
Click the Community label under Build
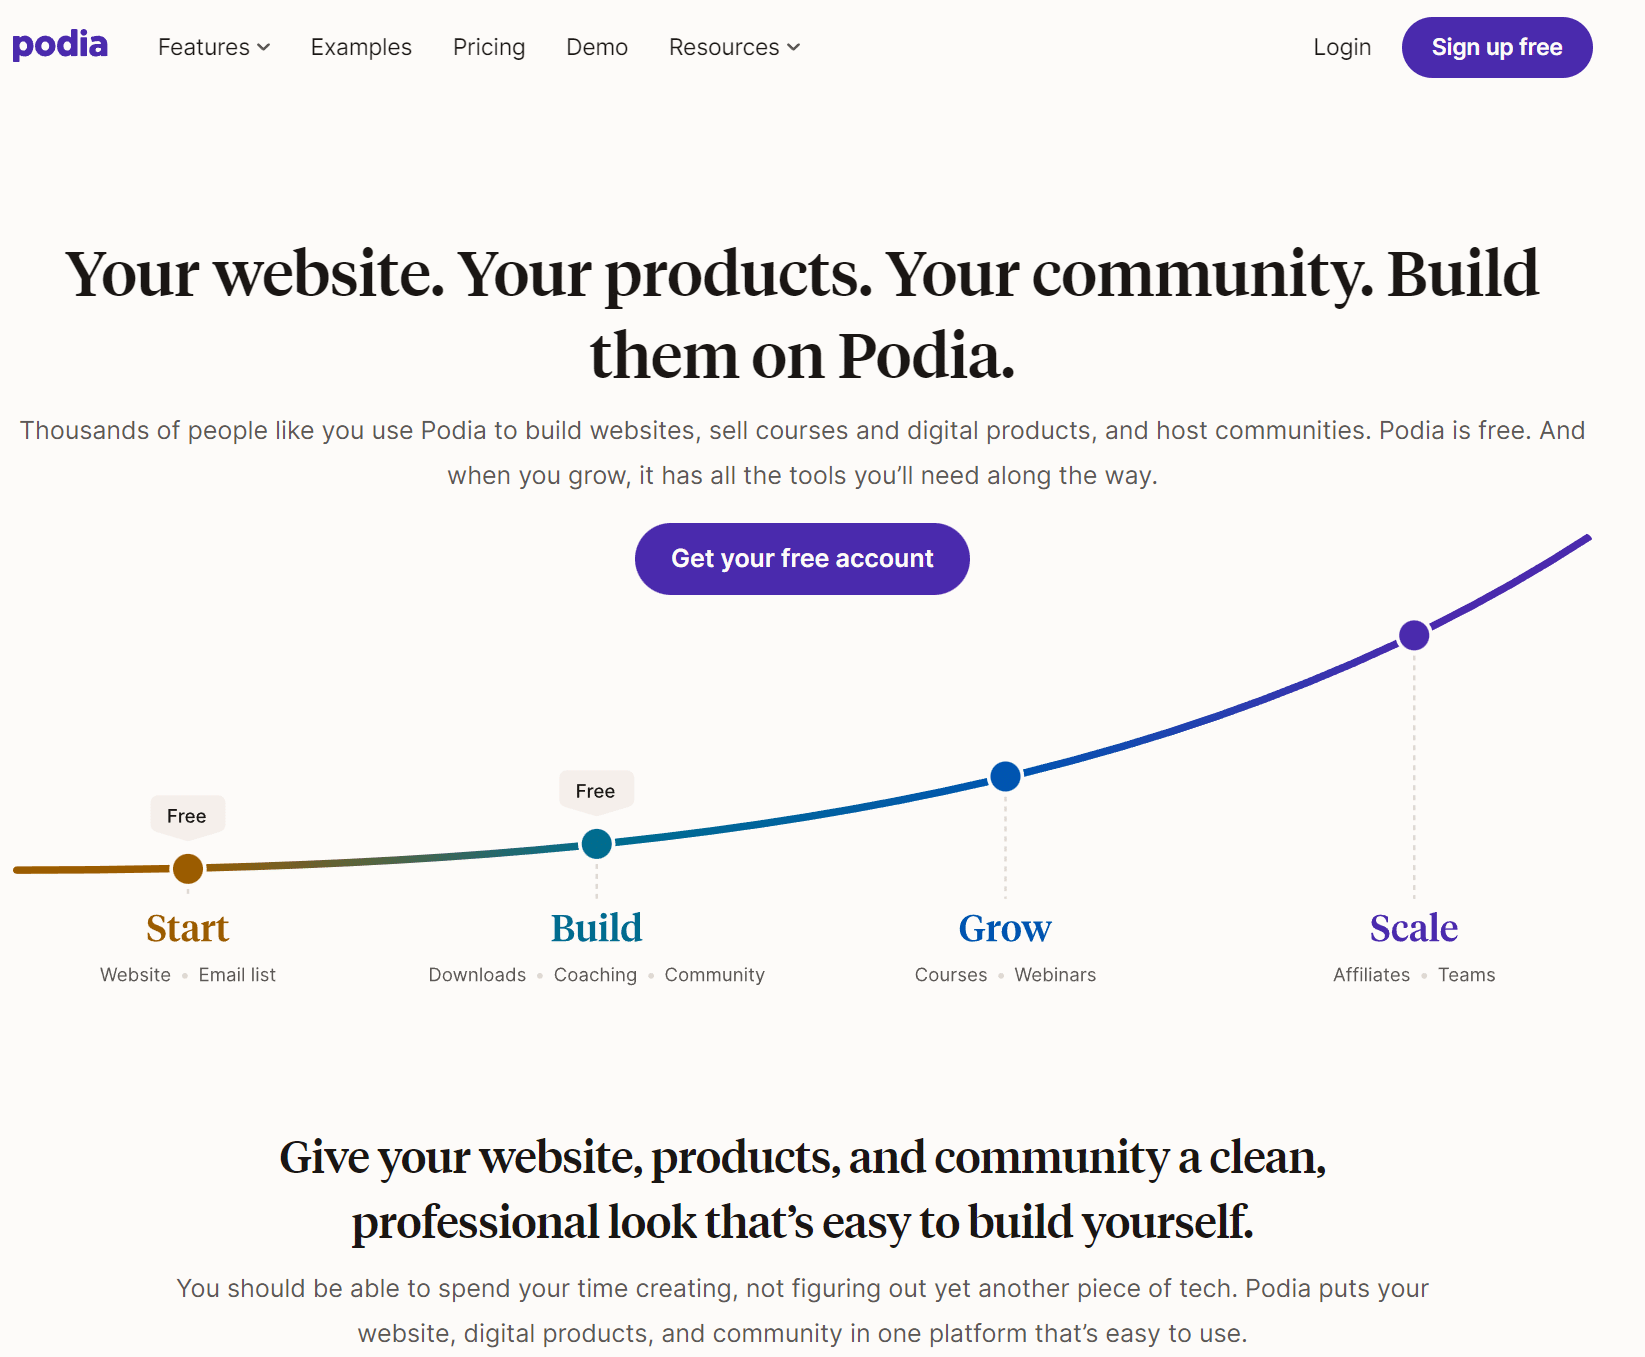[x=714, y=975]
